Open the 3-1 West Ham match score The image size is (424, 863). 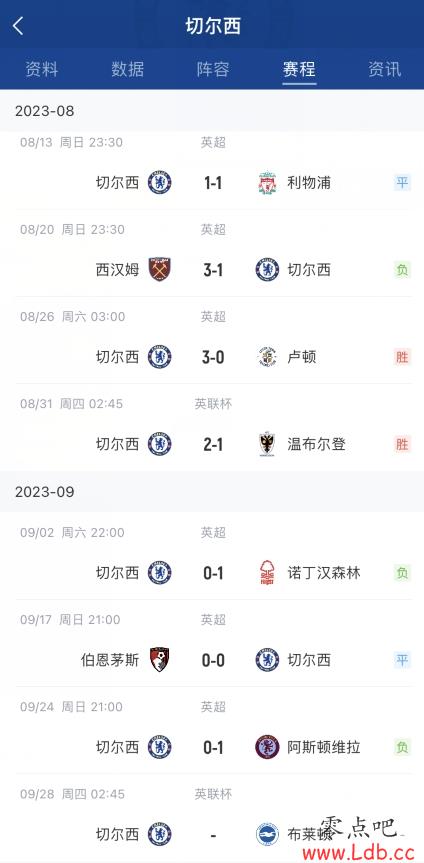pyautogui.click(x=213, y=270)
